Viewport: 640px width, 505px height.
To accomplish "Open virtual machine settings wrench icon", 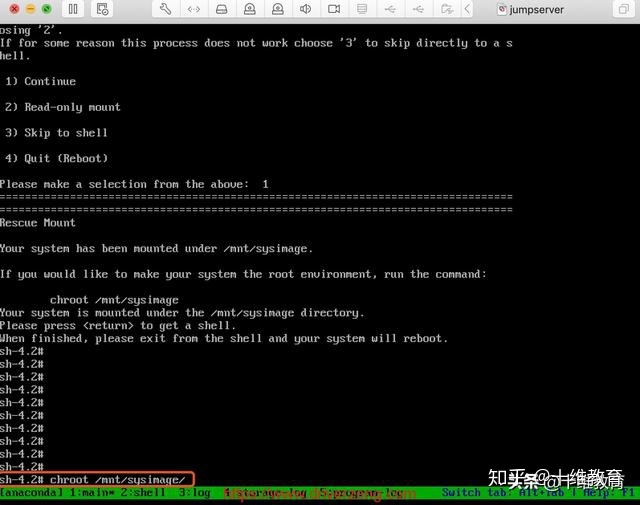I will pyautogui.click(x=165, y=9).
